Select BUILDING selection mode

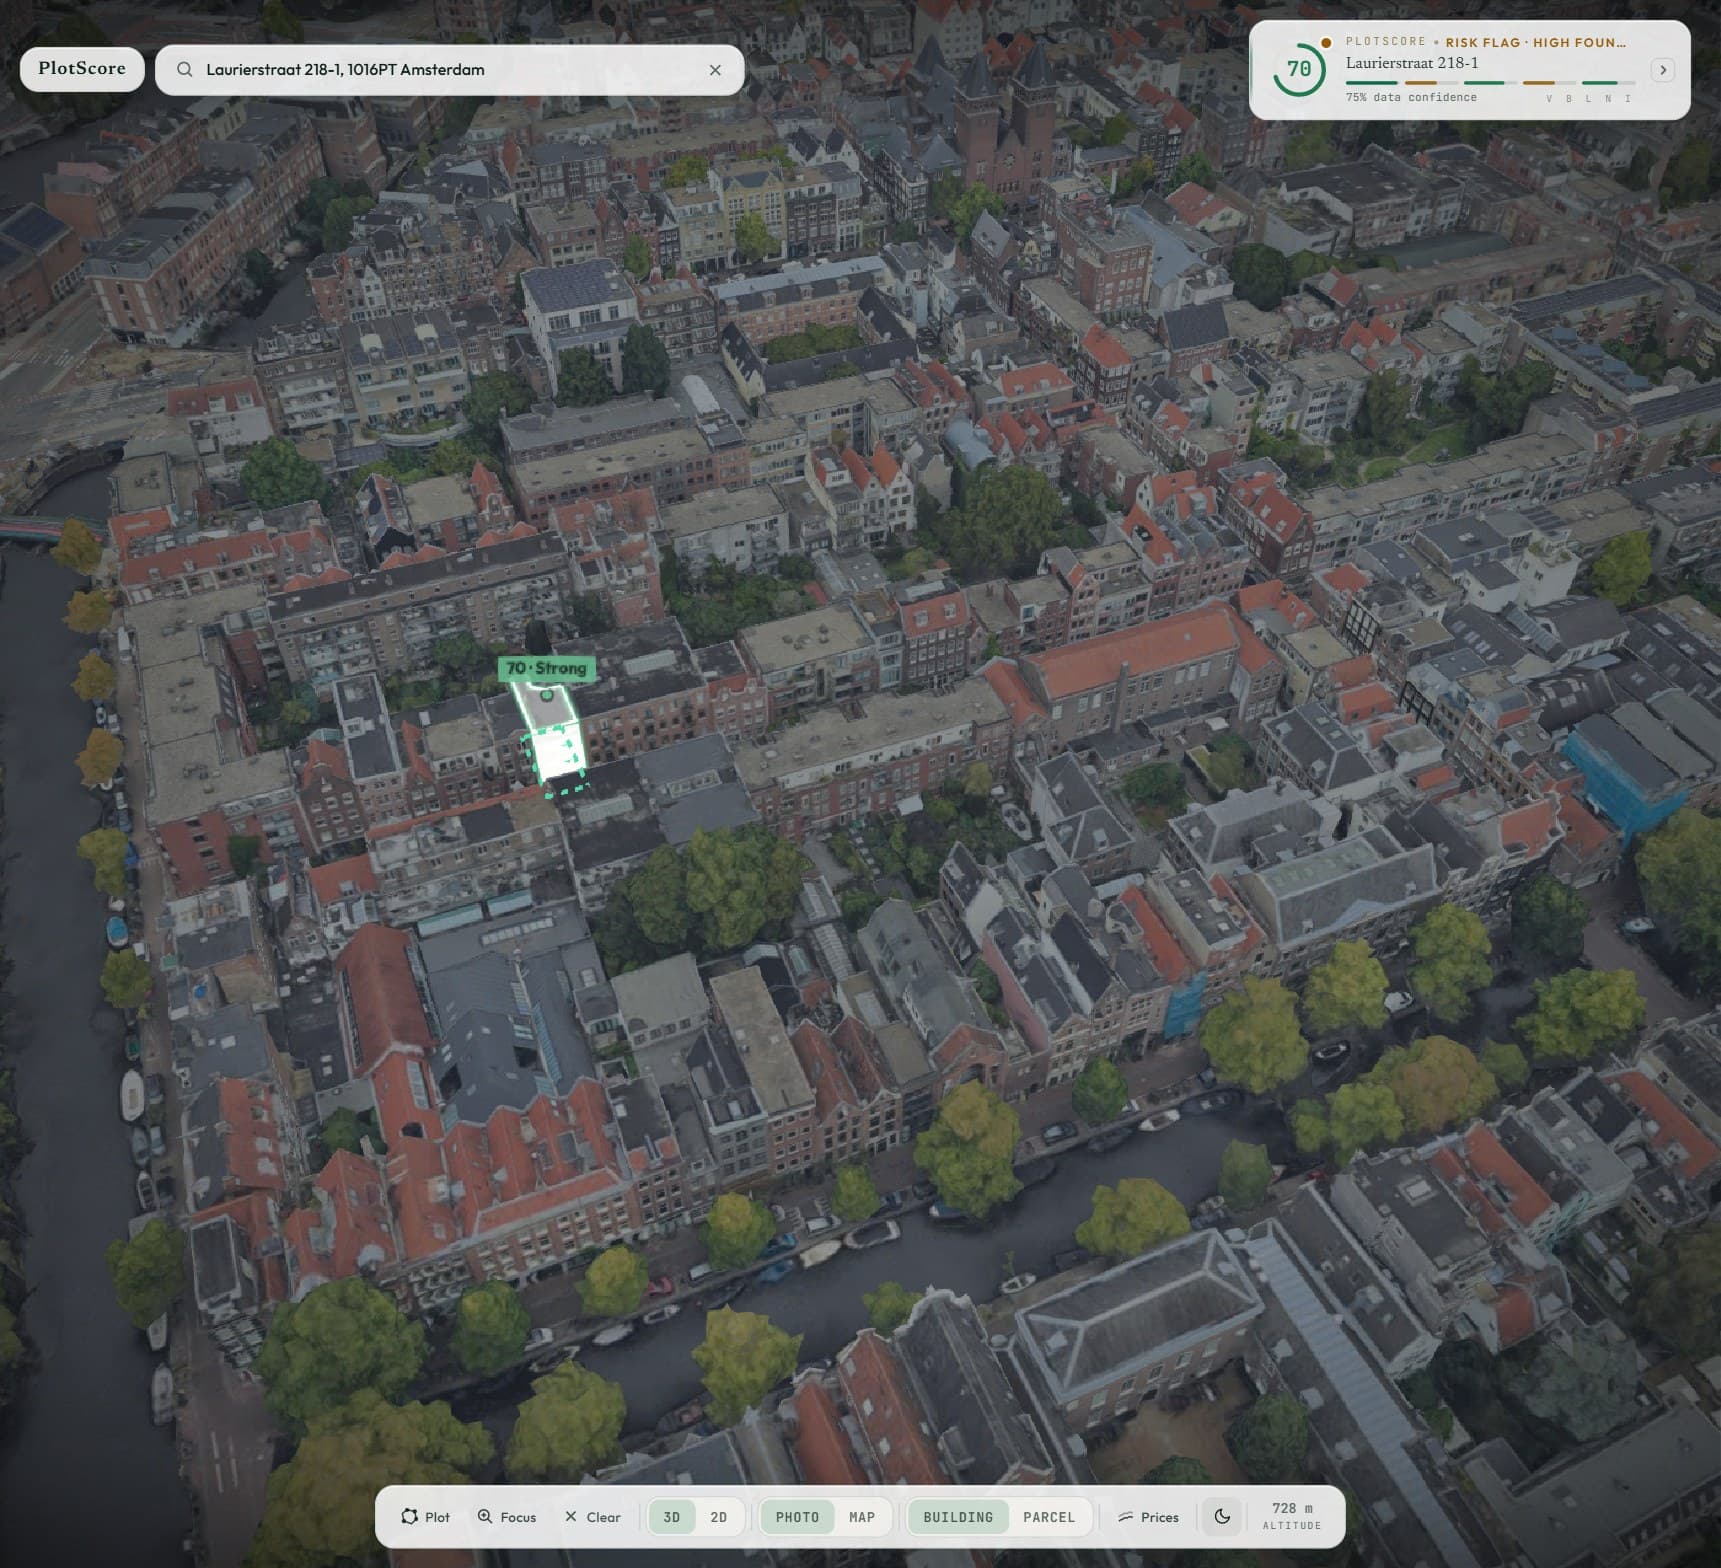click(958, 1517)
